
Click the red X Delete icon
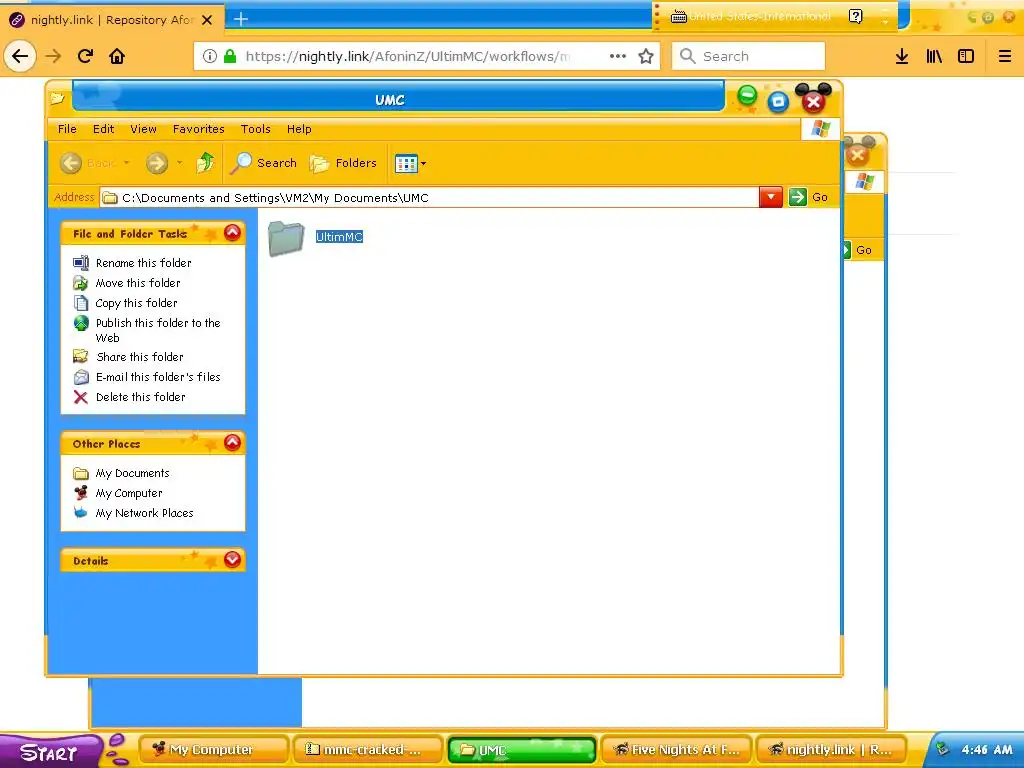point(80,397)
